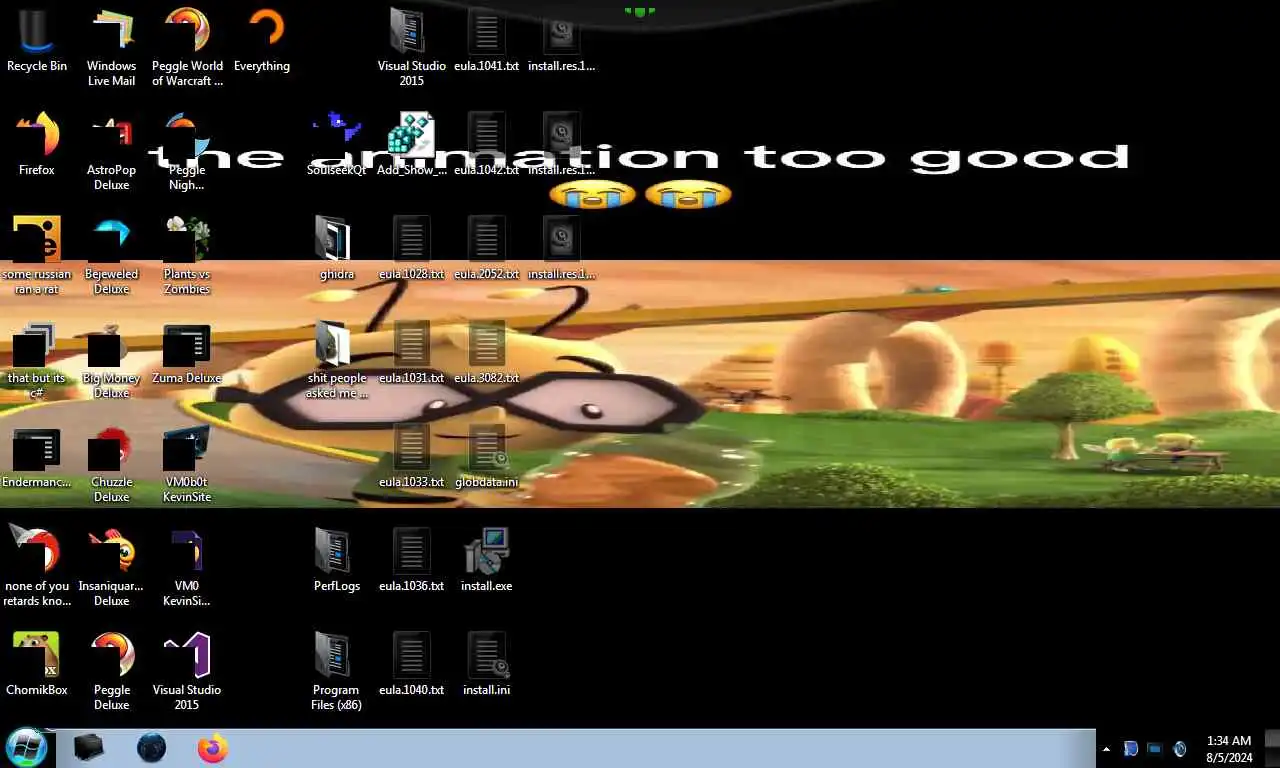Select the eula.1040.txt file
Image resolution: width=1280 pixels, height=768 pixels.
coord(412,666)
